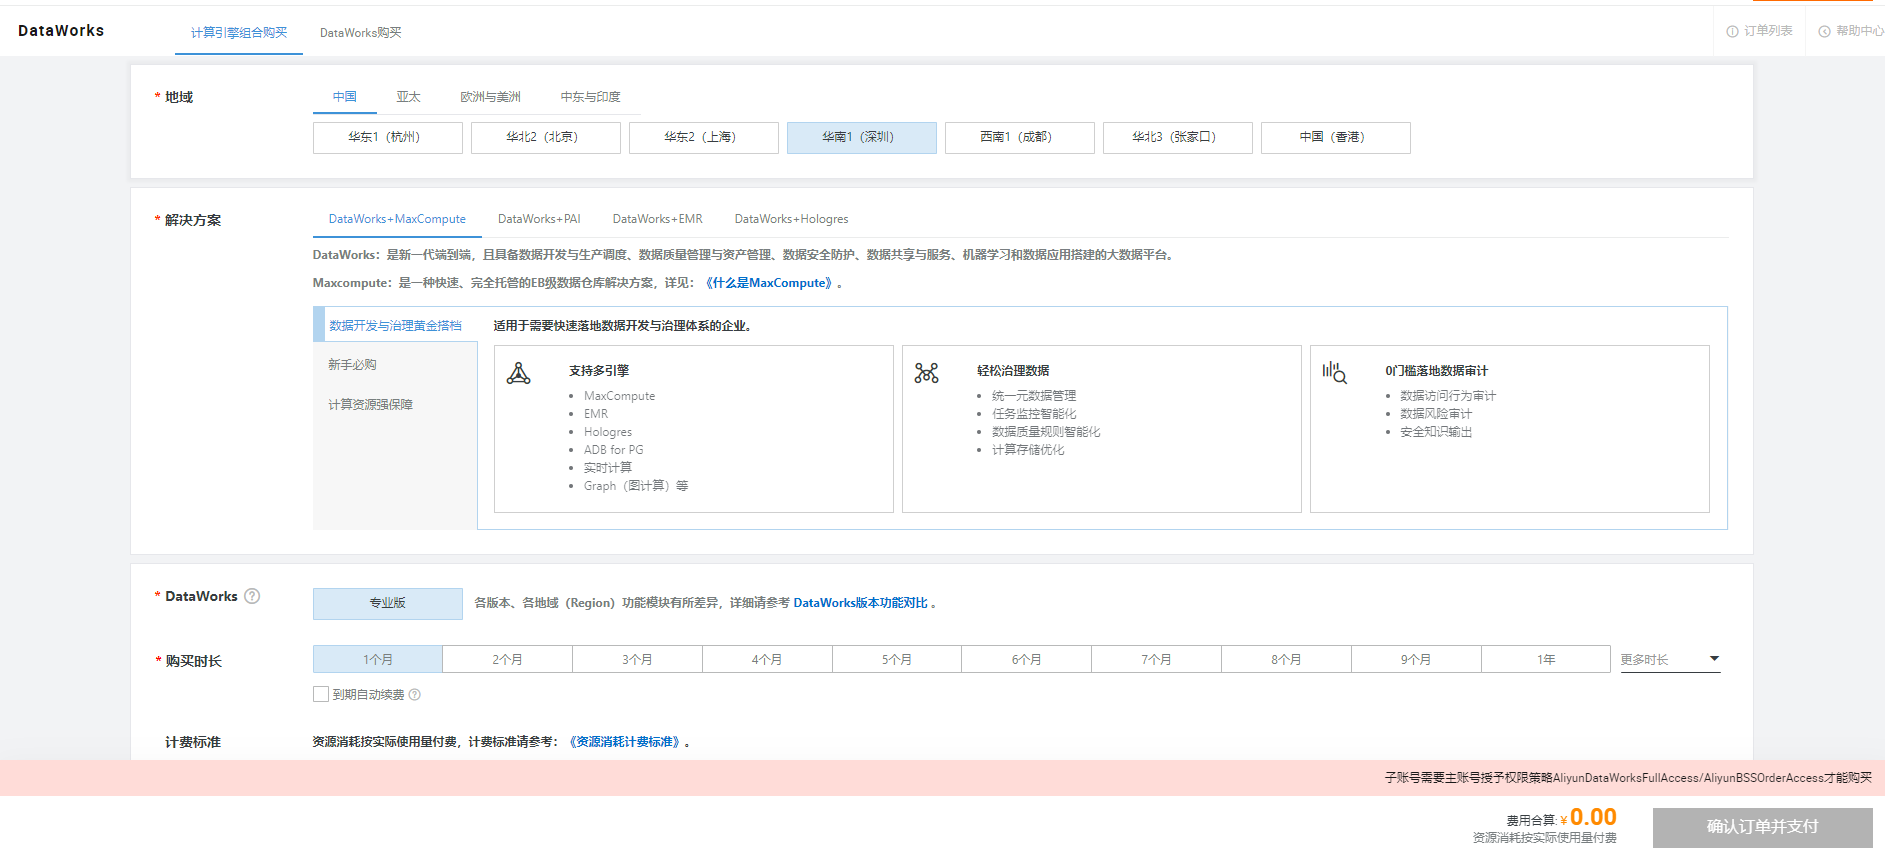Select 7个月 purchase duration
This screenshot has height=856, width=1885.
[1157, 660]
